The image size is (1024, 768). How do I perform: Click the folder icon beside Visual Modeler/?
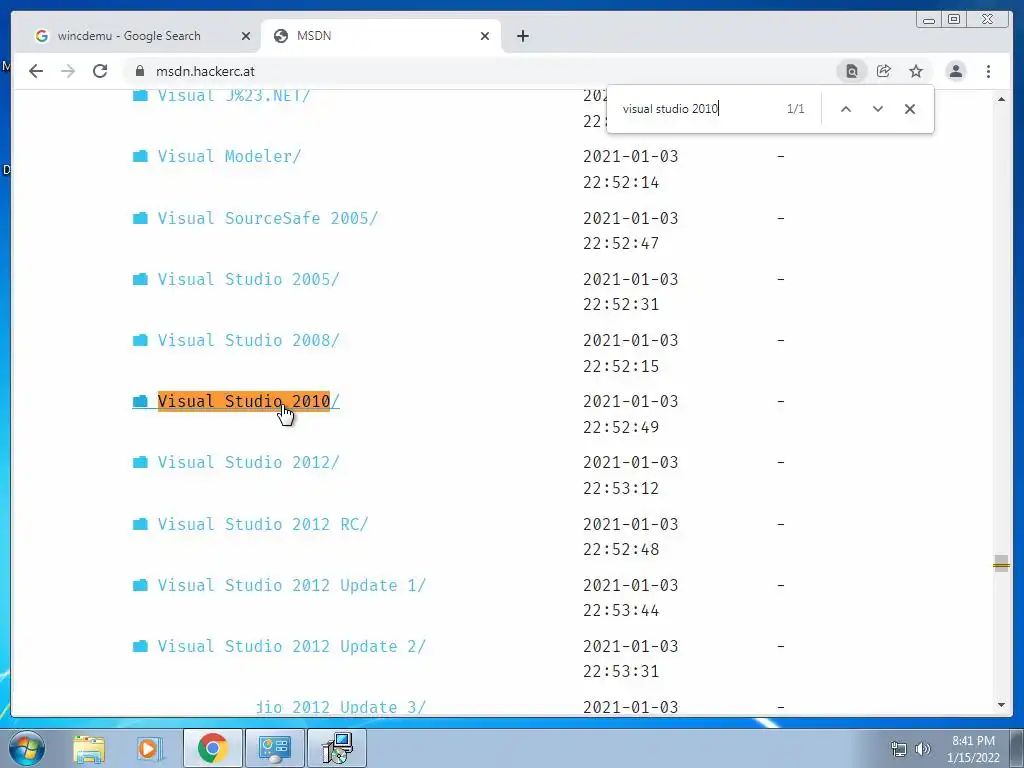pyautogui.click(x=140, y=156)
